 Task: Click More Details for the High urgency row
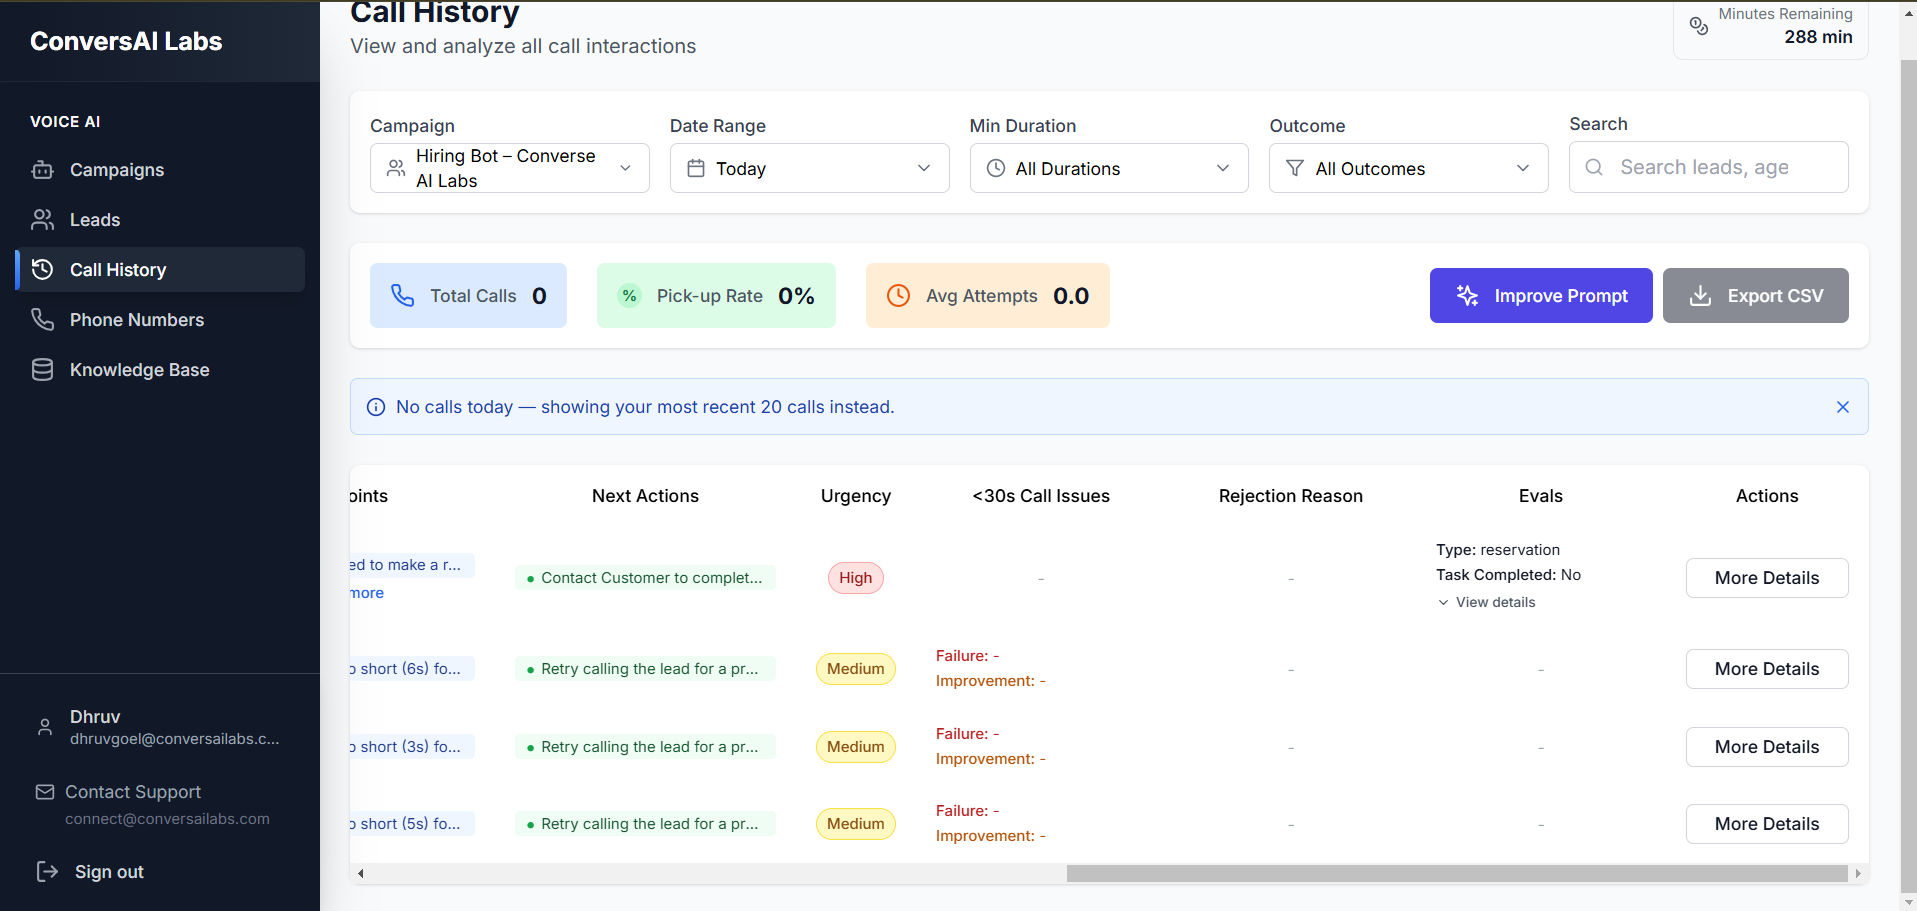click(1767, 578)
